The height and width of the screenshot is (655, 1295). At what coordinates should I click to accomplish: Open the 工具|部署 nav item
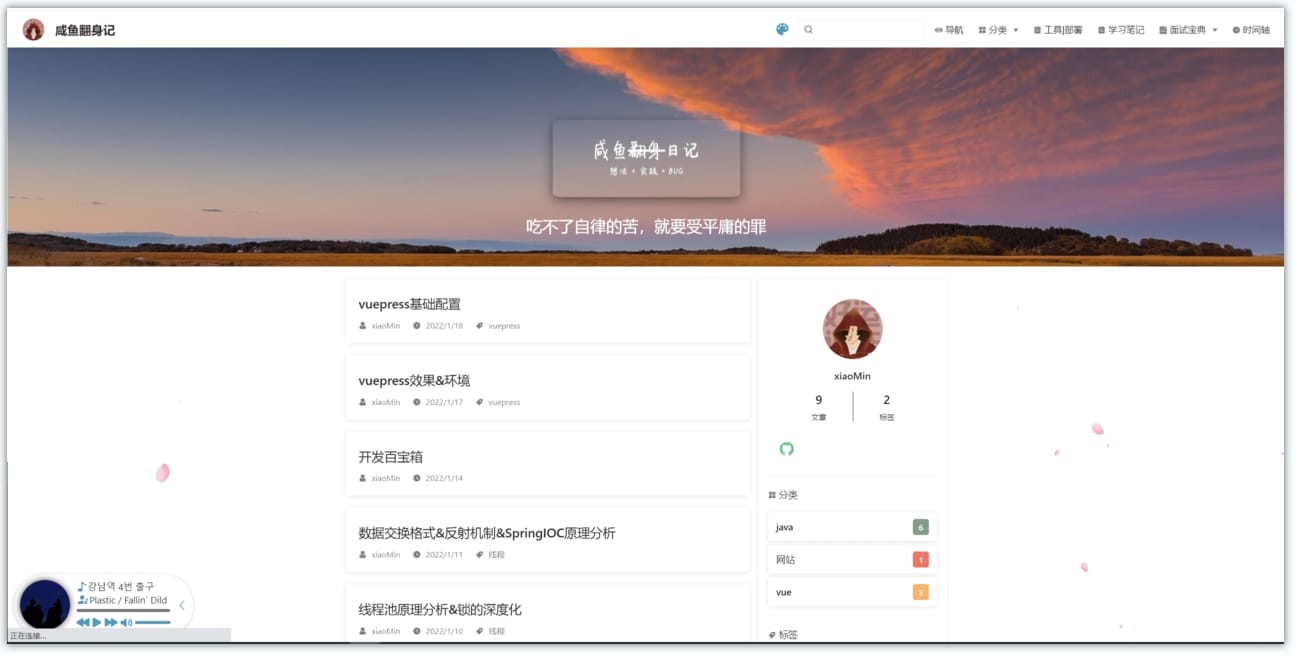click(x=1058, y=30)
